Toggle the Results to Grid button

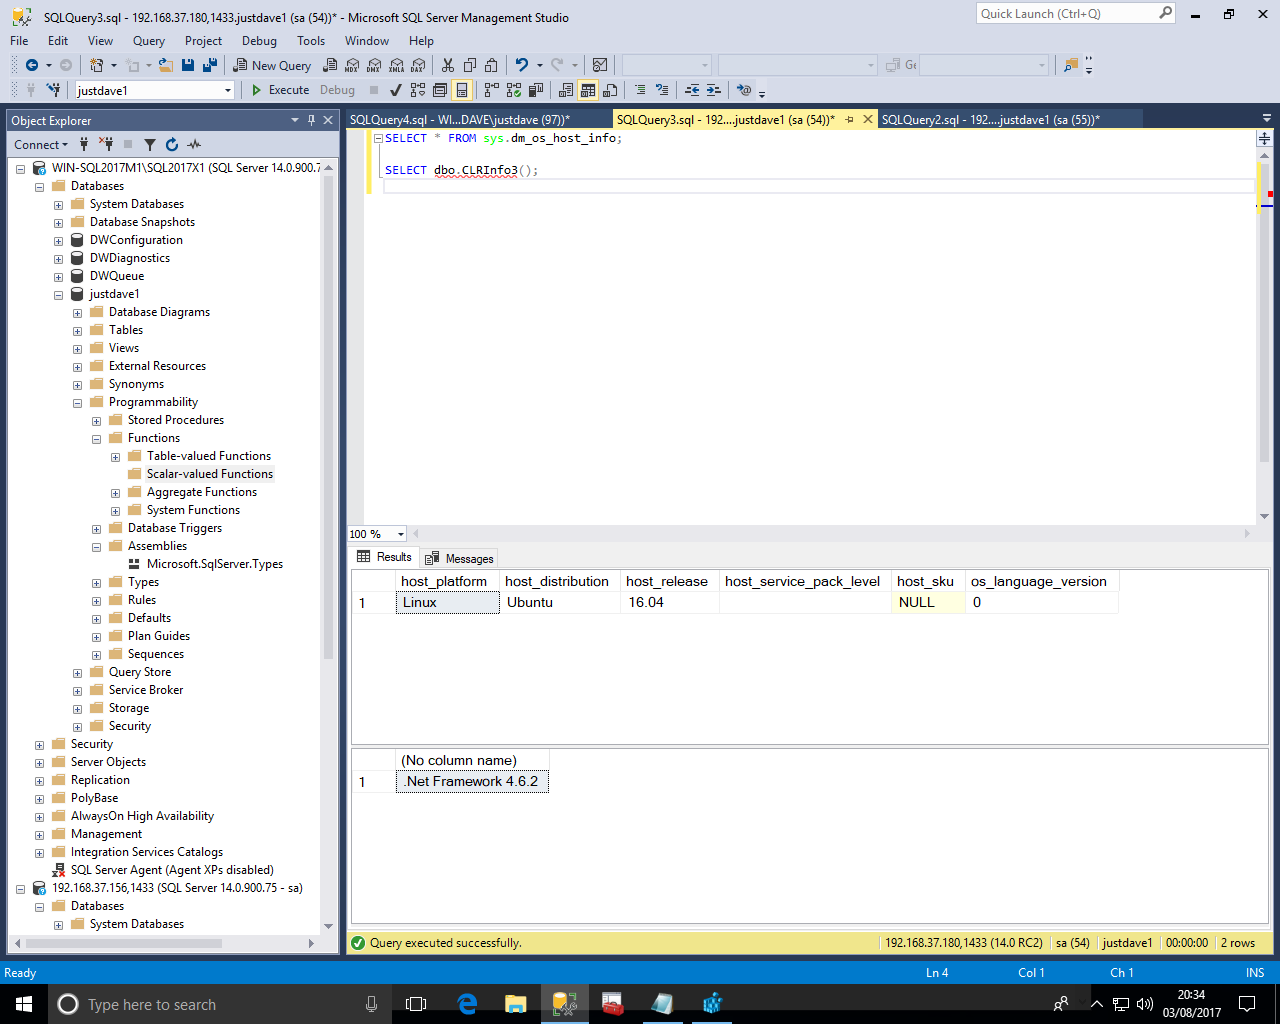point(588,90)
